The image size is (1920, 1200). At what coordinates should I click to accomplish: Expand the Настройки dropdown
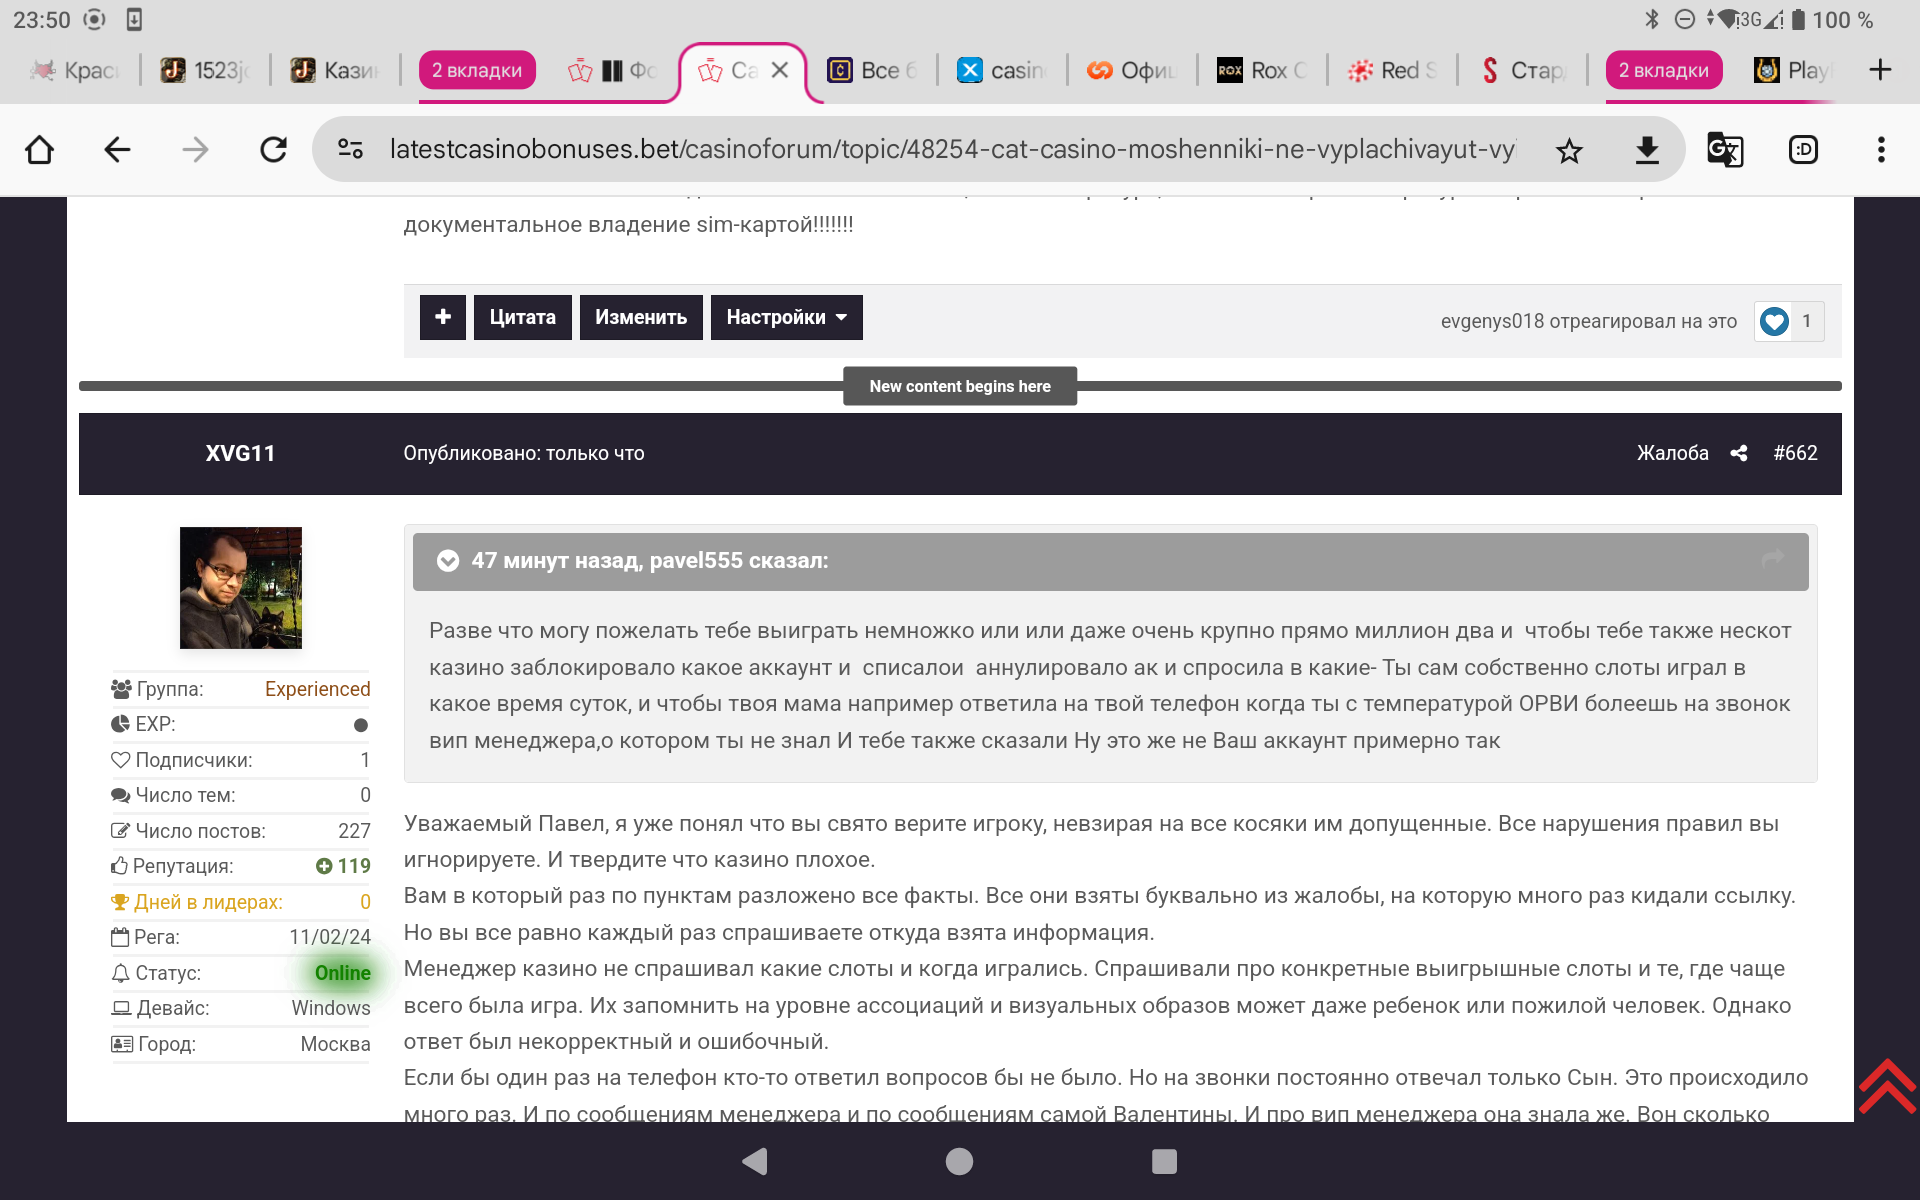coord(786,317)
